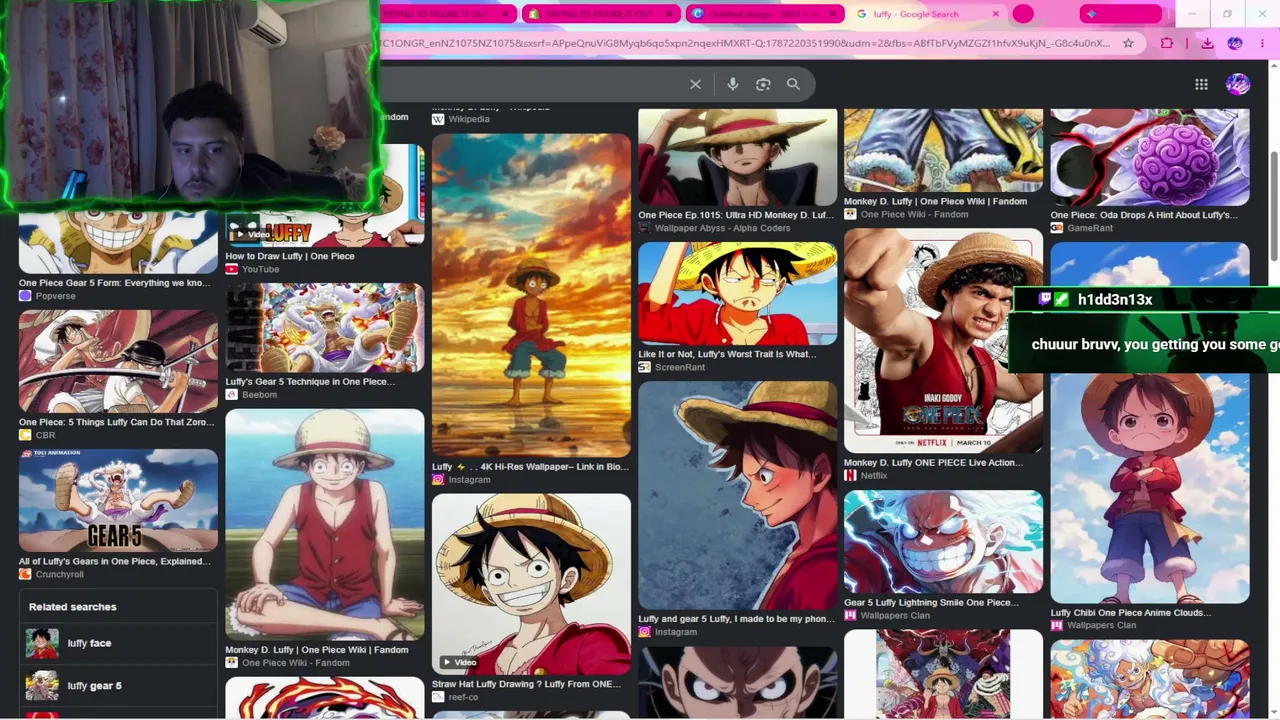Open the Straw Hat Luffy drawing video thumbnail
Image resolution: width=1280 pixels, height=720 pixels.
pyautogui.click(x=531, y=583)
